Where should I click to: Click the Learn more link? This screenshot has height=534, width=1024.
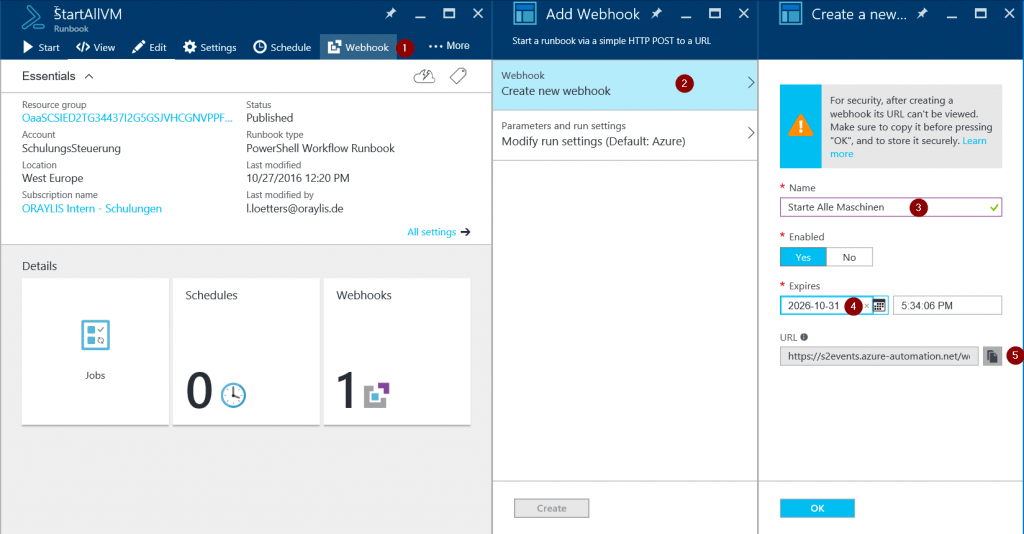click(908, 148)
